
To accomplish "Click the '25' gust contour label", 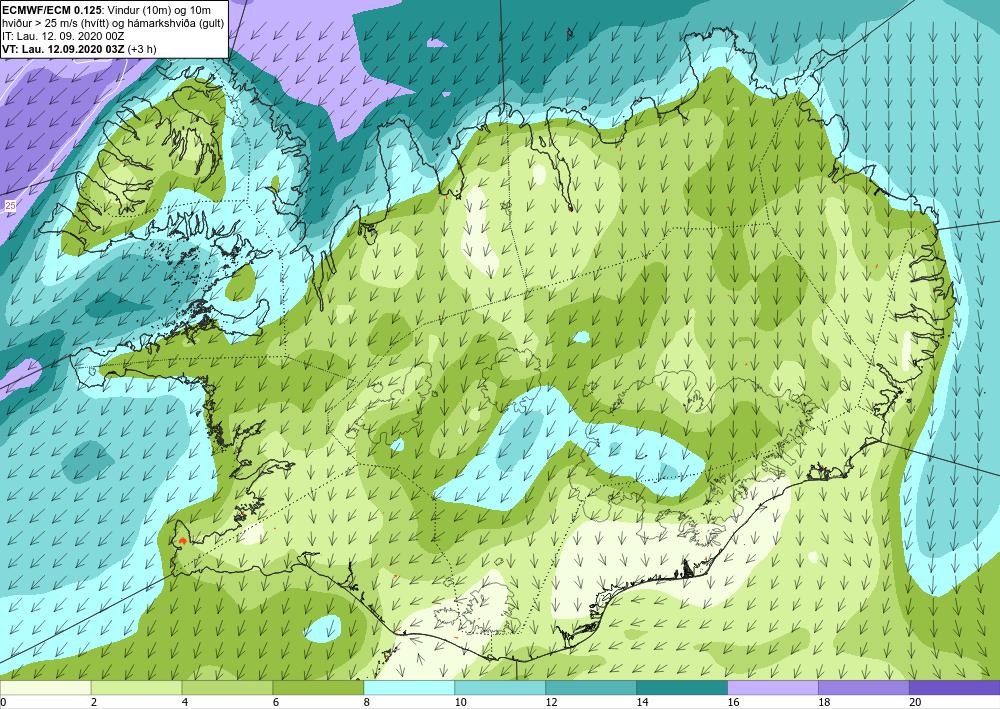I will (10, 205).
